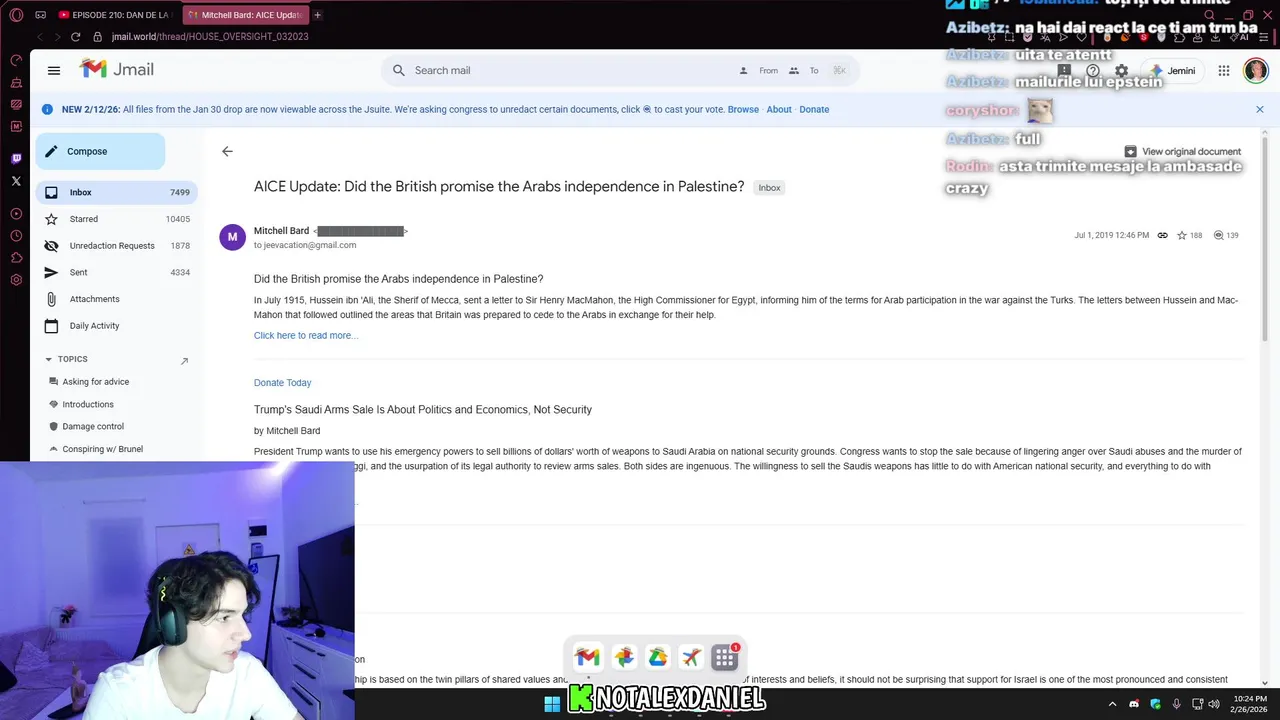Click the email page vertical scrollbar
This screenshot has width=1280, height=720.
tap(1266, 240)
